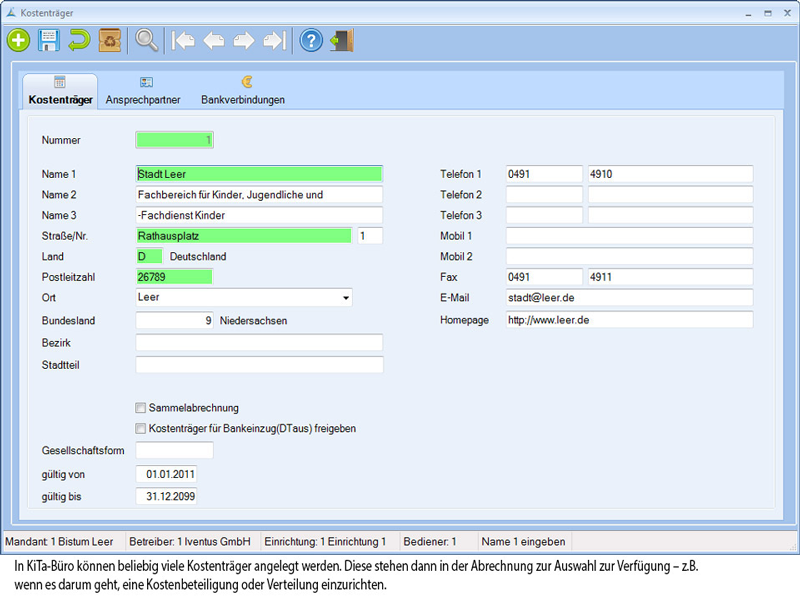Open search with the magnifying glass icon
This screenshot has height=600, width=800.
pyautogui.click(x=147, y=40)
